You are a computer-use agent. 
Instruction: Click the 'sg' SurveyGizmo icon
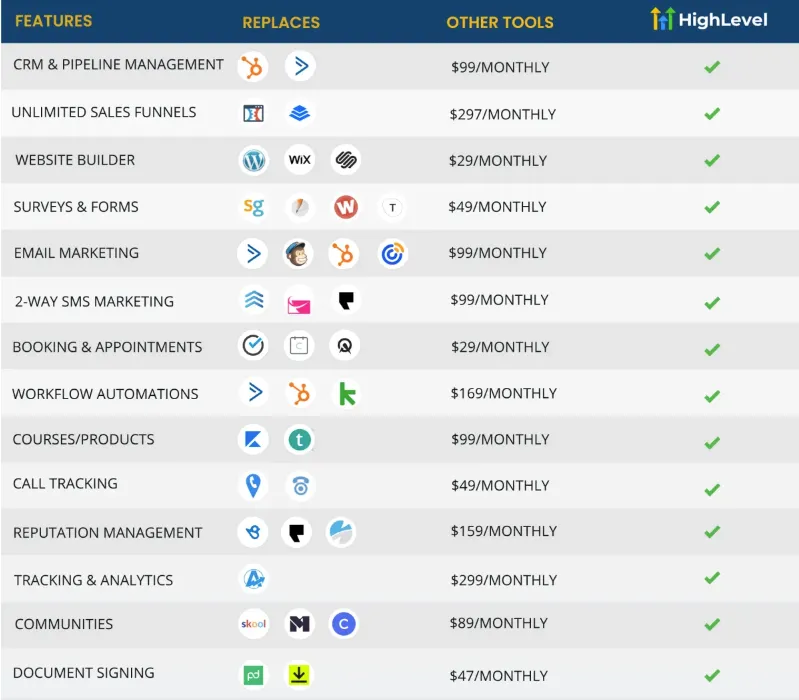coord(253,207)
